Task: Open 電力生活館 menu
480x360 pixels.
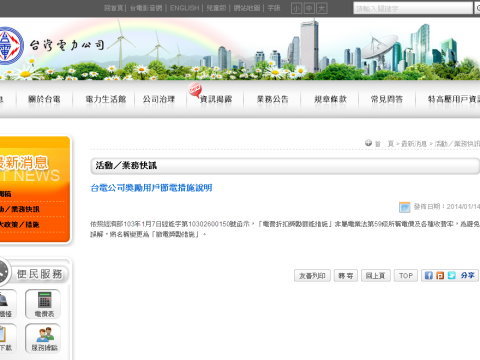Action: pos(106,99)
